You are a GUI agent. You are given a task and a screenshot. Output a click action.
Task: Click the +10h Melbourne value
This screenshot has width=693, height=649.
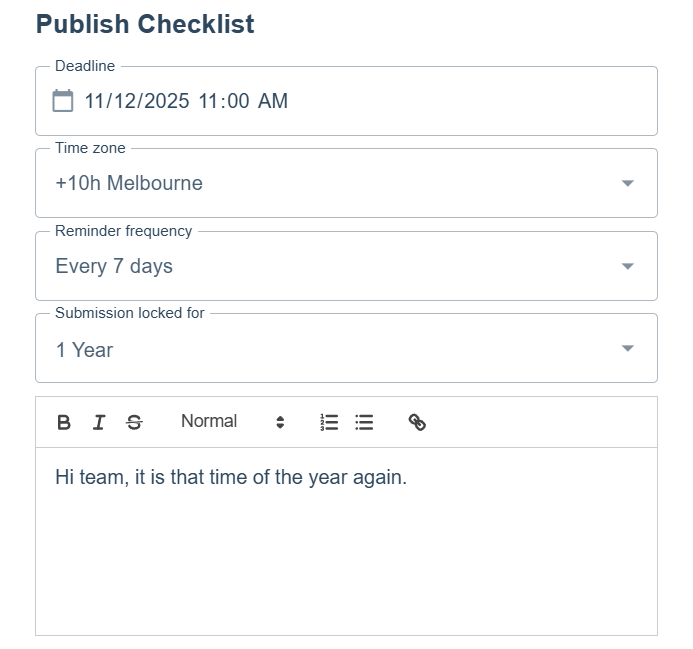129,184
